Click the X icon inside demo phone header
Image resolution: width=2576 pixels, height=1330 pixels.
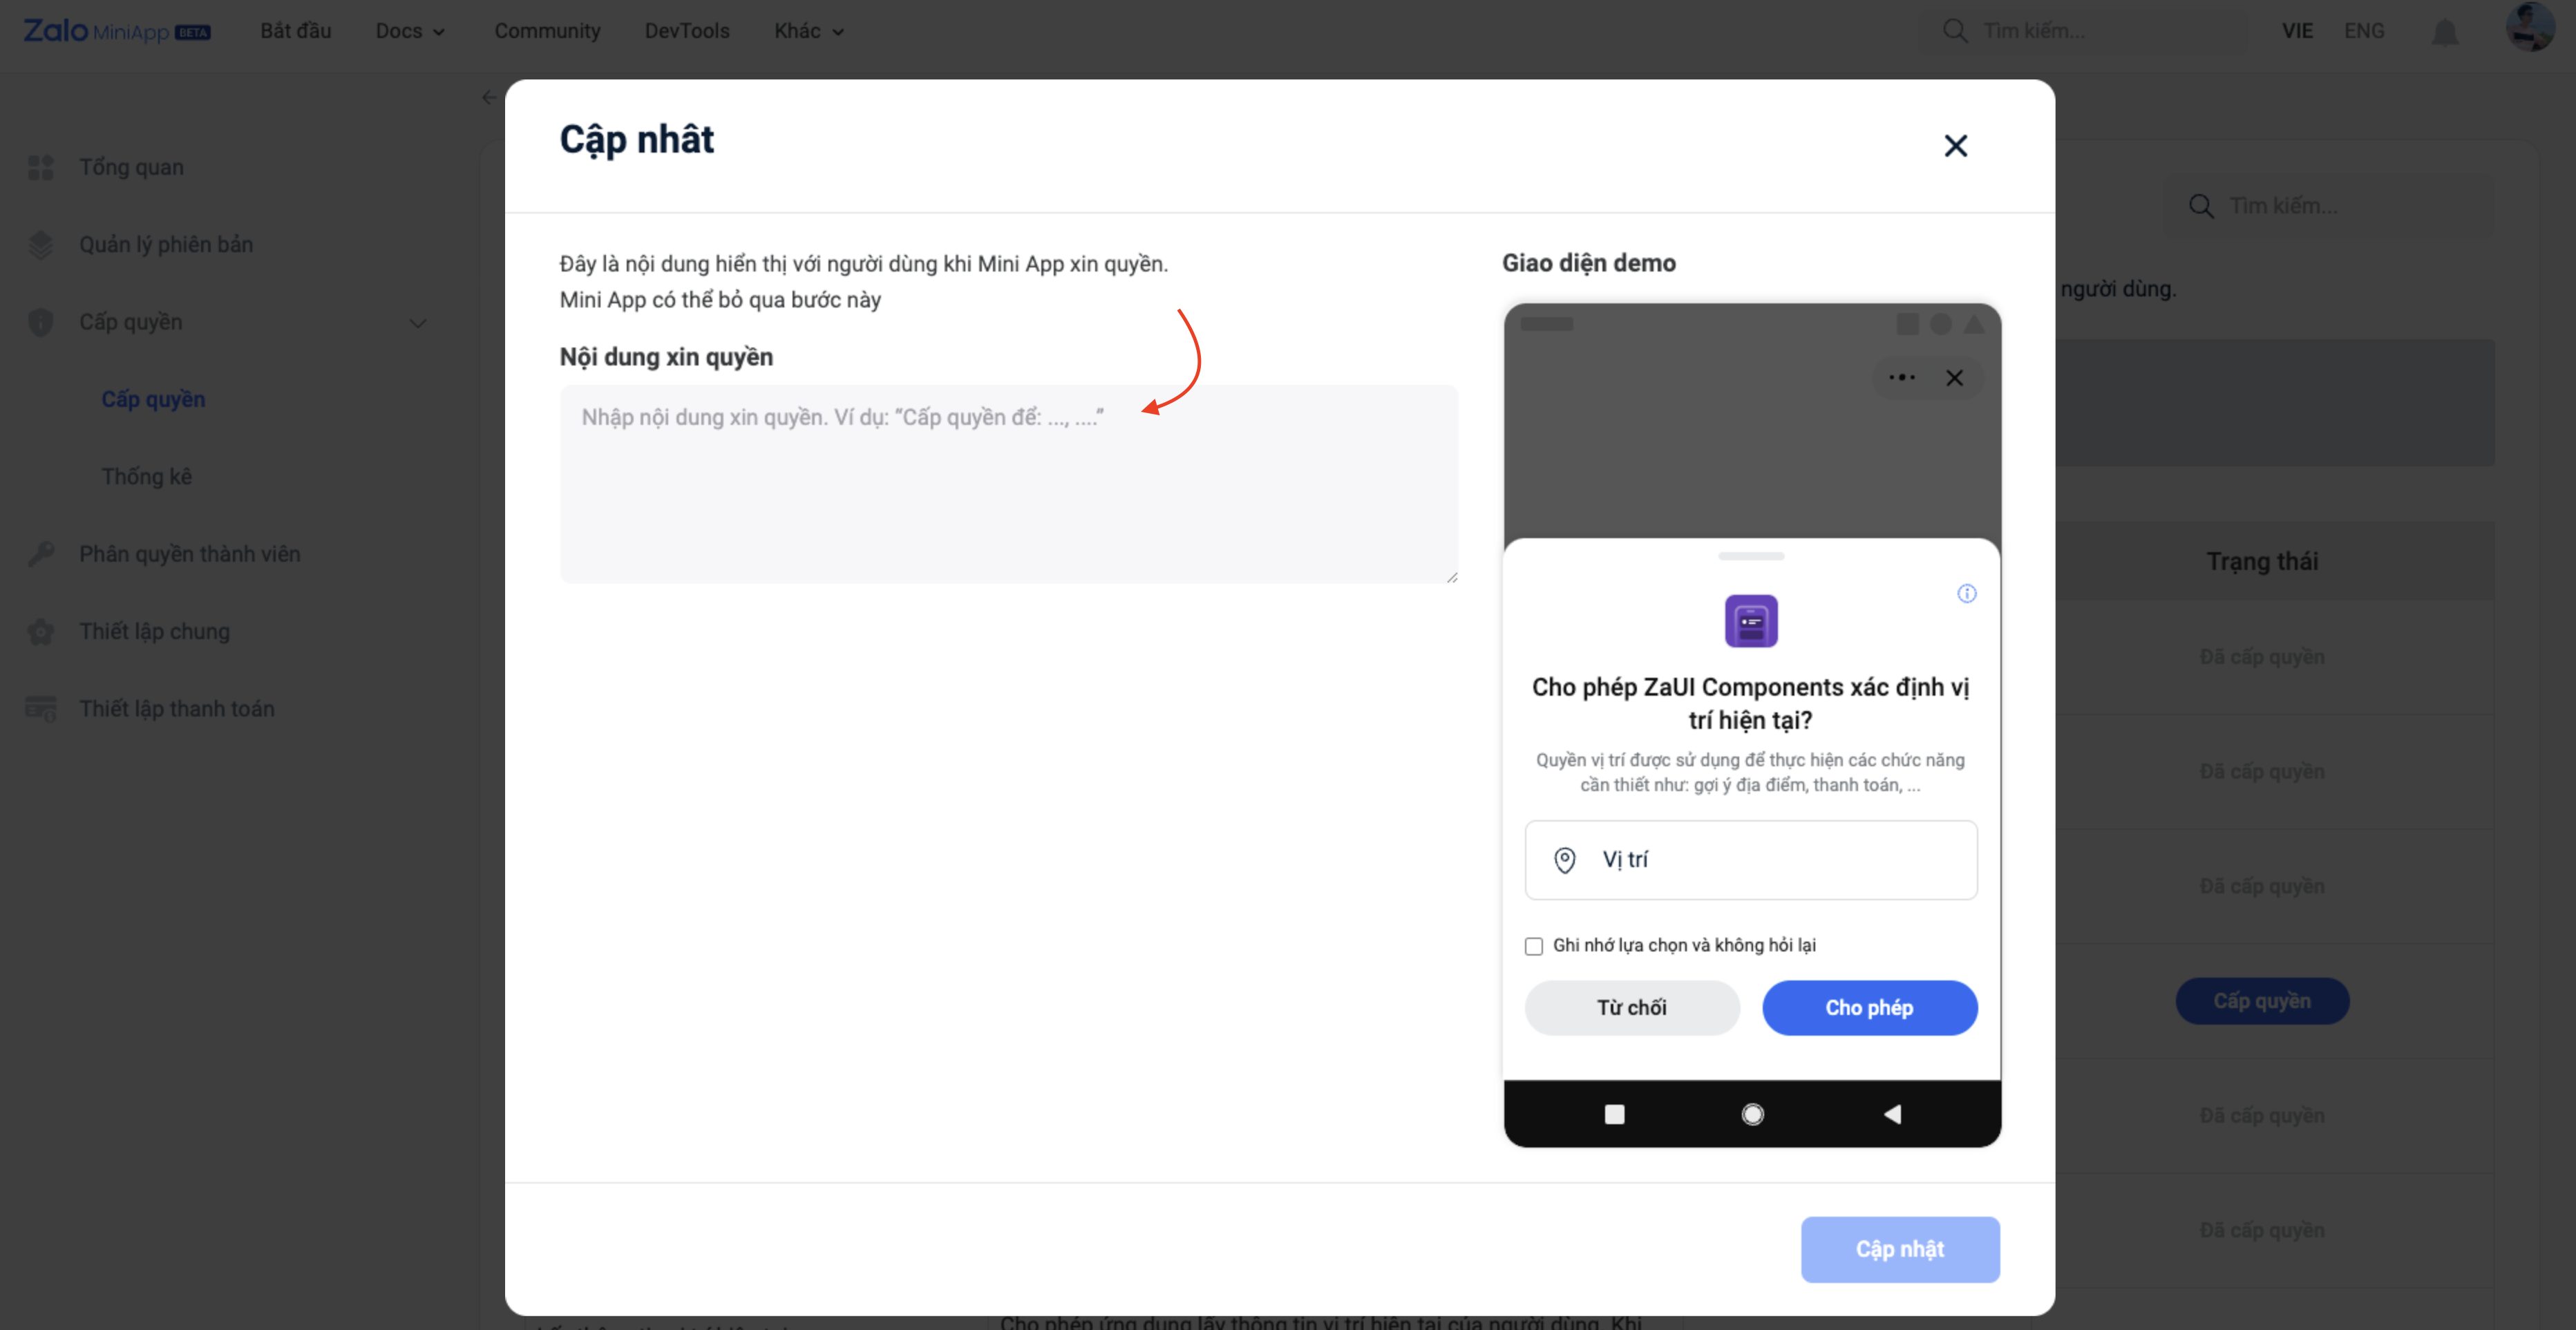(x=1954, y=378)
